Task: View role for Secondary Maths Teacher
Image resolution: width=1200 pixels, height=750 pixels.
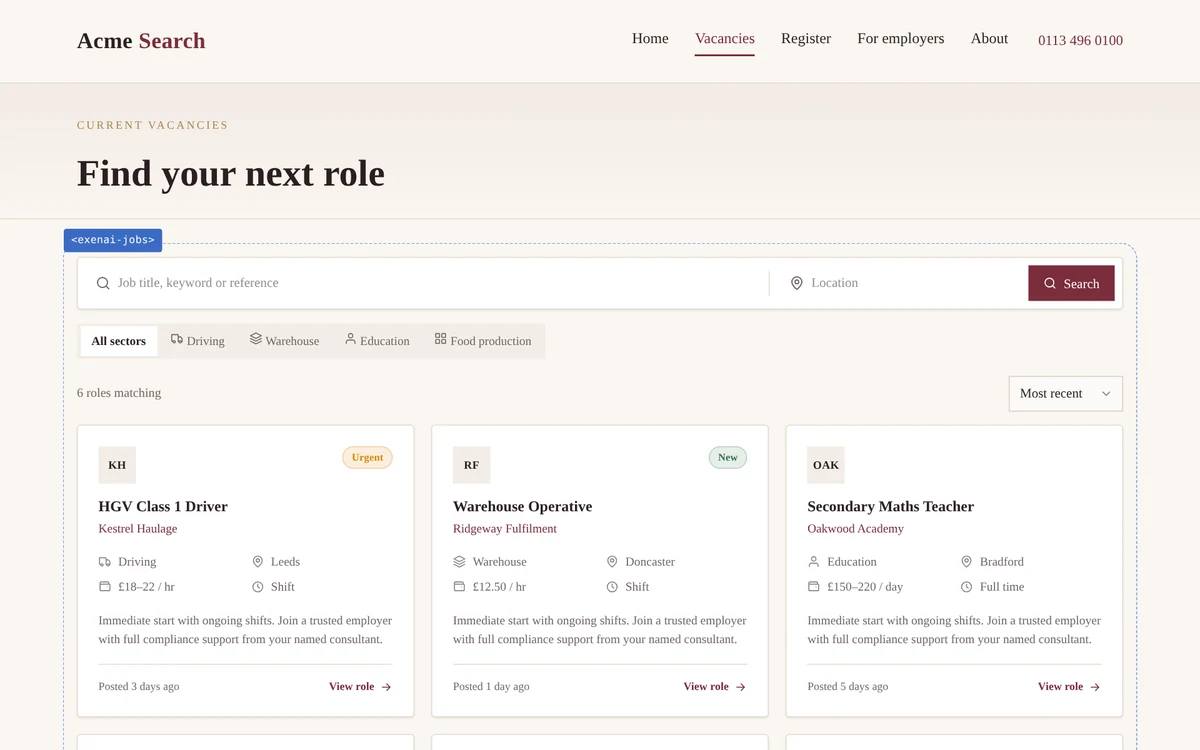Action: (x=1069, y=687)
